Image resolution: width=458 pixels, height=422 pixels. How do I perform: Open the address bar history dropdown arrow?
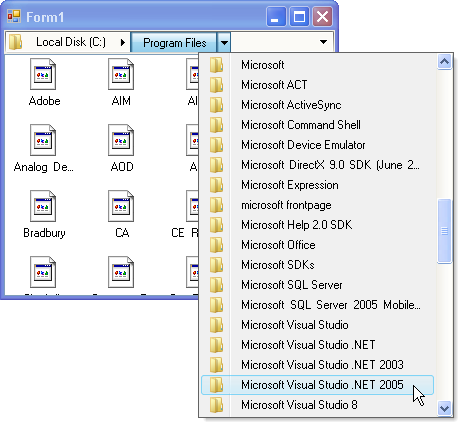tap(323, 42)
